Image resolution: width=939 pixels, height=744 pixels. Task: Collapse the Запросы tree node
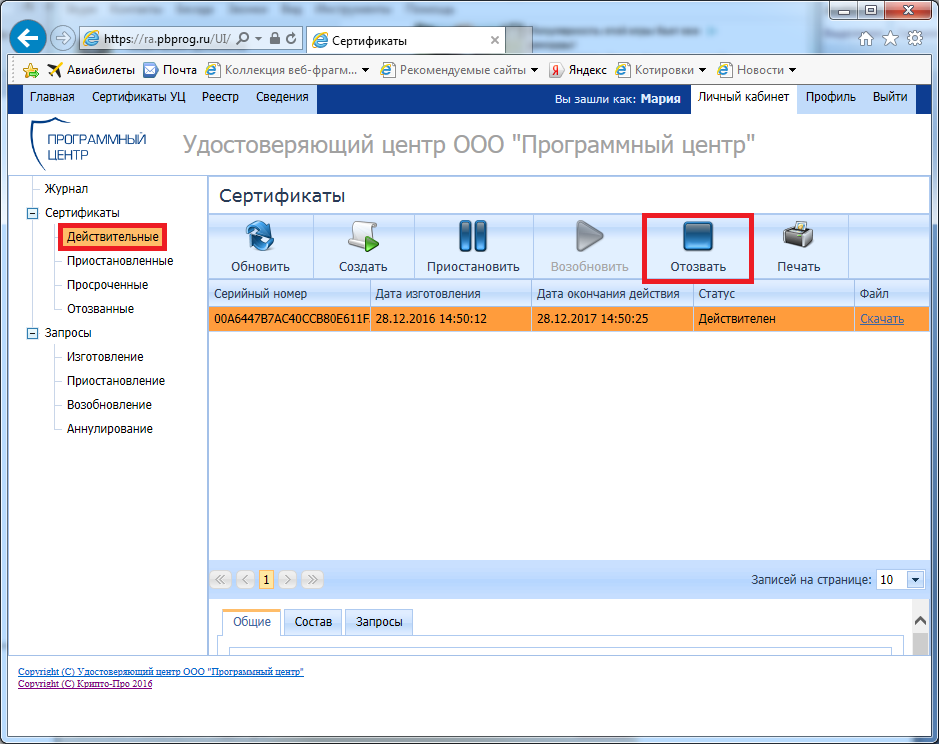click(x=32, y=333)
